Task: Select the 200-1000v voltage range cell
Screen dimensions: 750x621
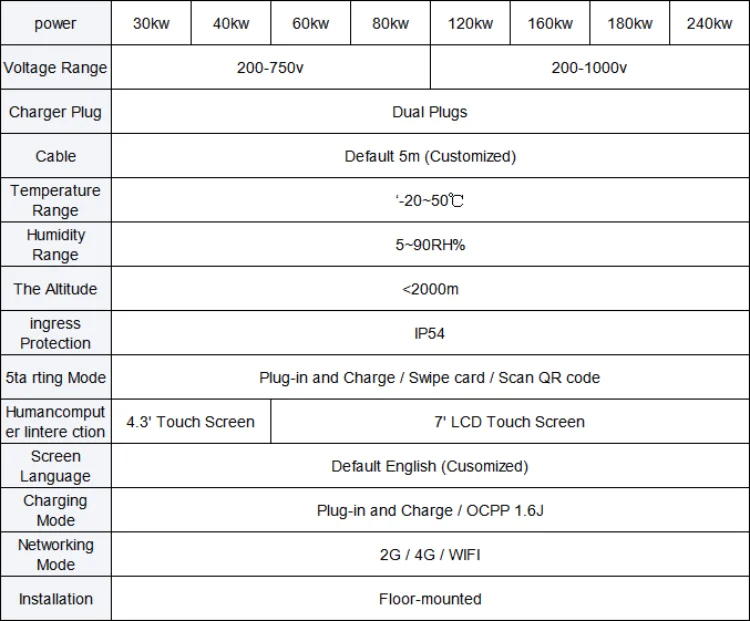Action: coord(589,68)
